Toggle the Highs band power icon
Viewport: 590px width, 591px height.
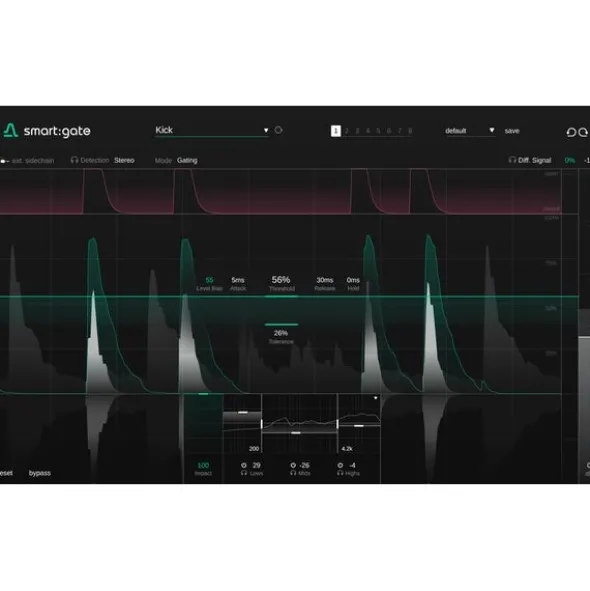340,465
